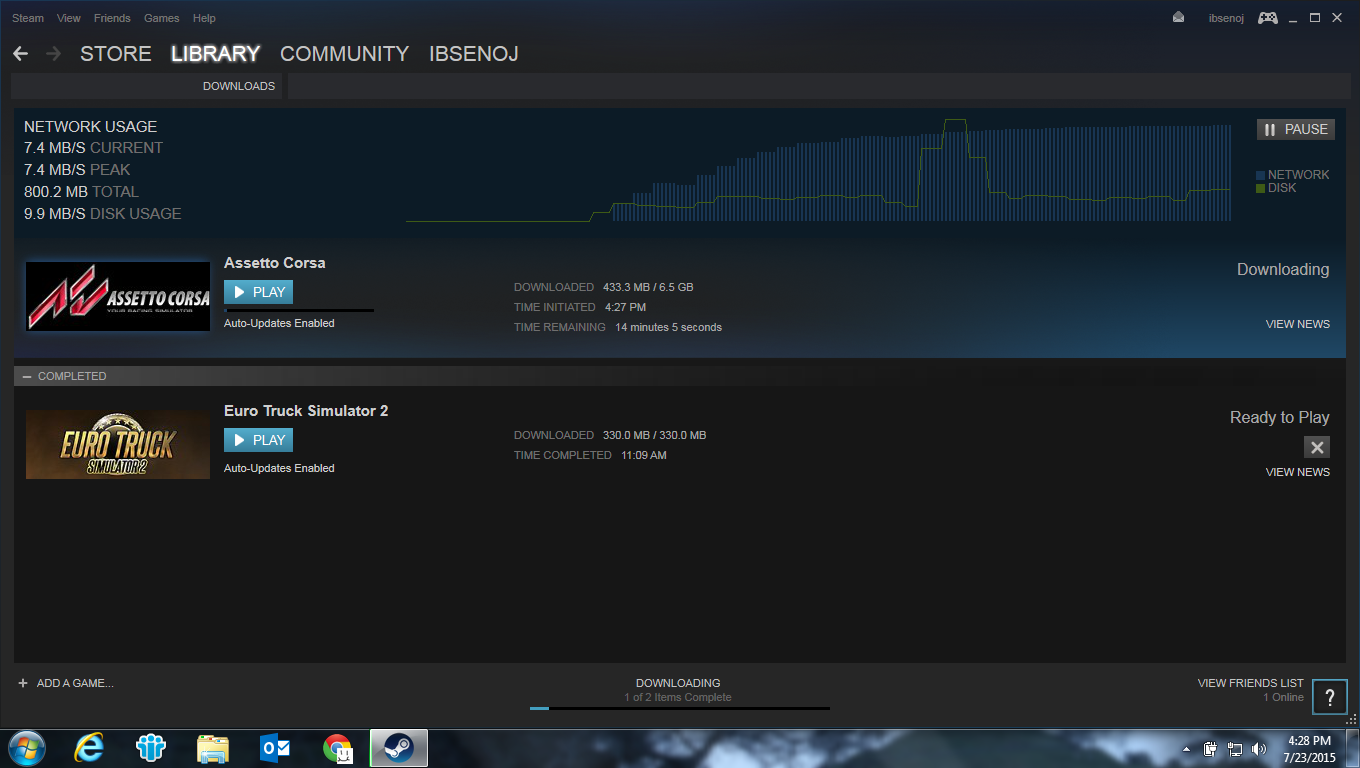Viewport: 1360px width, 768px height.
Task: Click the Steam taskbar icon
Action: tap(399, 748)
